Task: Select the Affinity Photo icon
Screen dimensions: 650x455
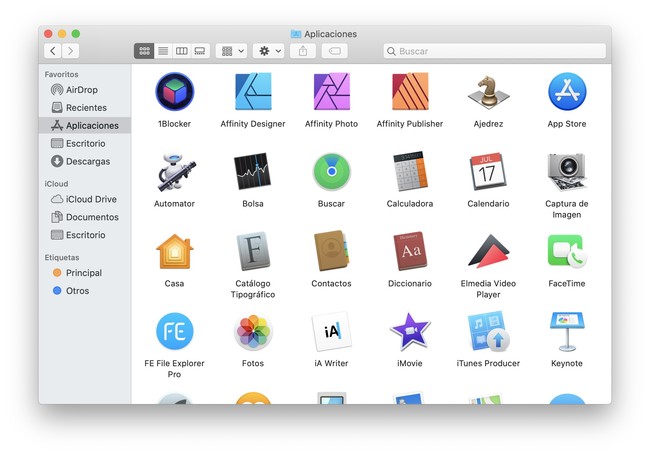Action: click(x=331, y=92)
